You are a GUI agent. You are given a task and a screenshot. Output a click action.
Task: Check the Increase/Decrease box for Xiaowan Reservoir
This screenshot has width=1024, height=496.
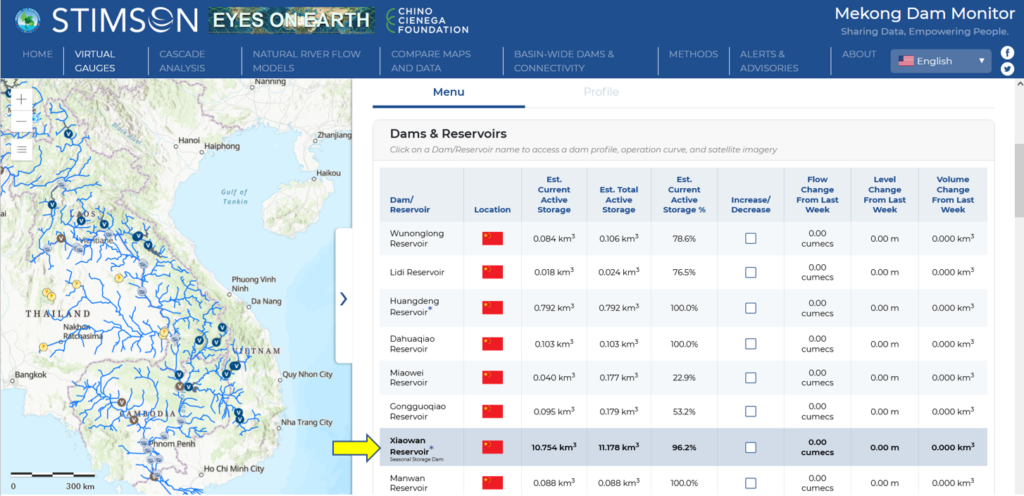coord(750,446)
